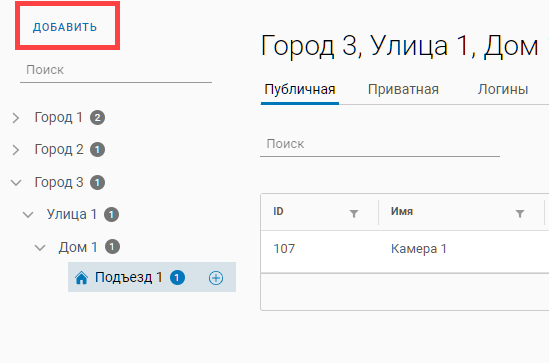Screen dimensions: 549x363
Task: Click the plus icon next to Подъезд 1
Action: [x=216, y=278]
